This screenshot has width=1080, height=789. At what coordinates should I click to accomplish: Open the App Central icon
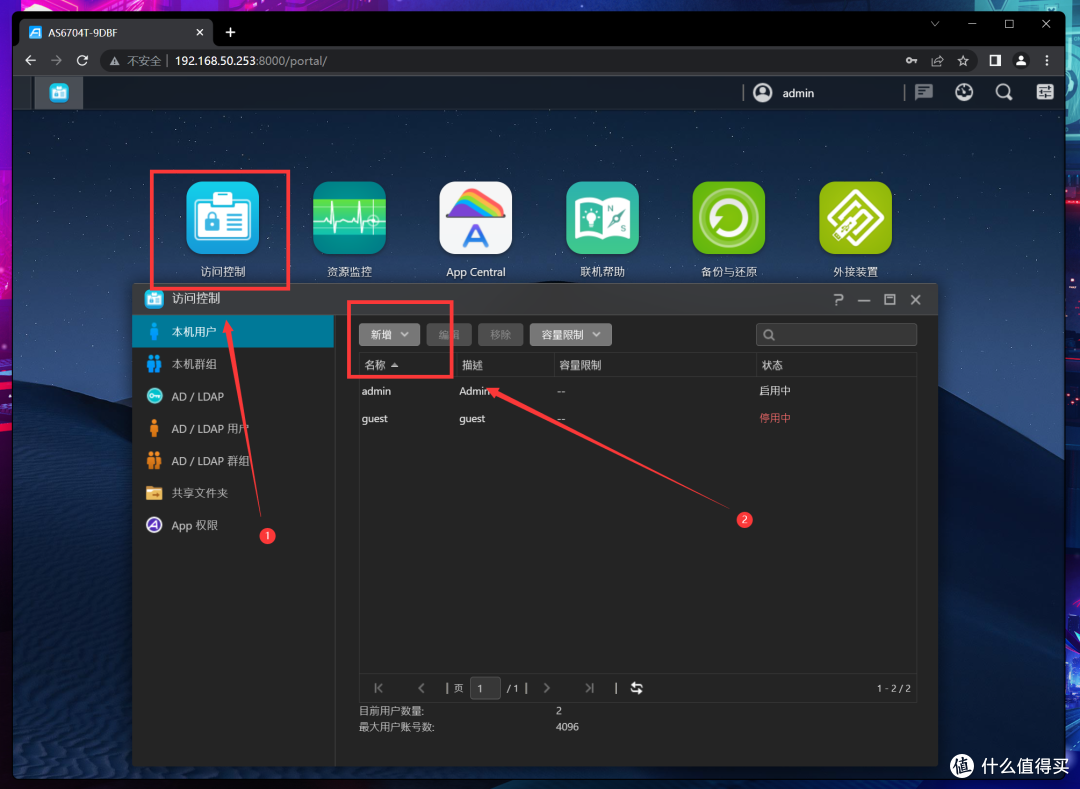475,218
